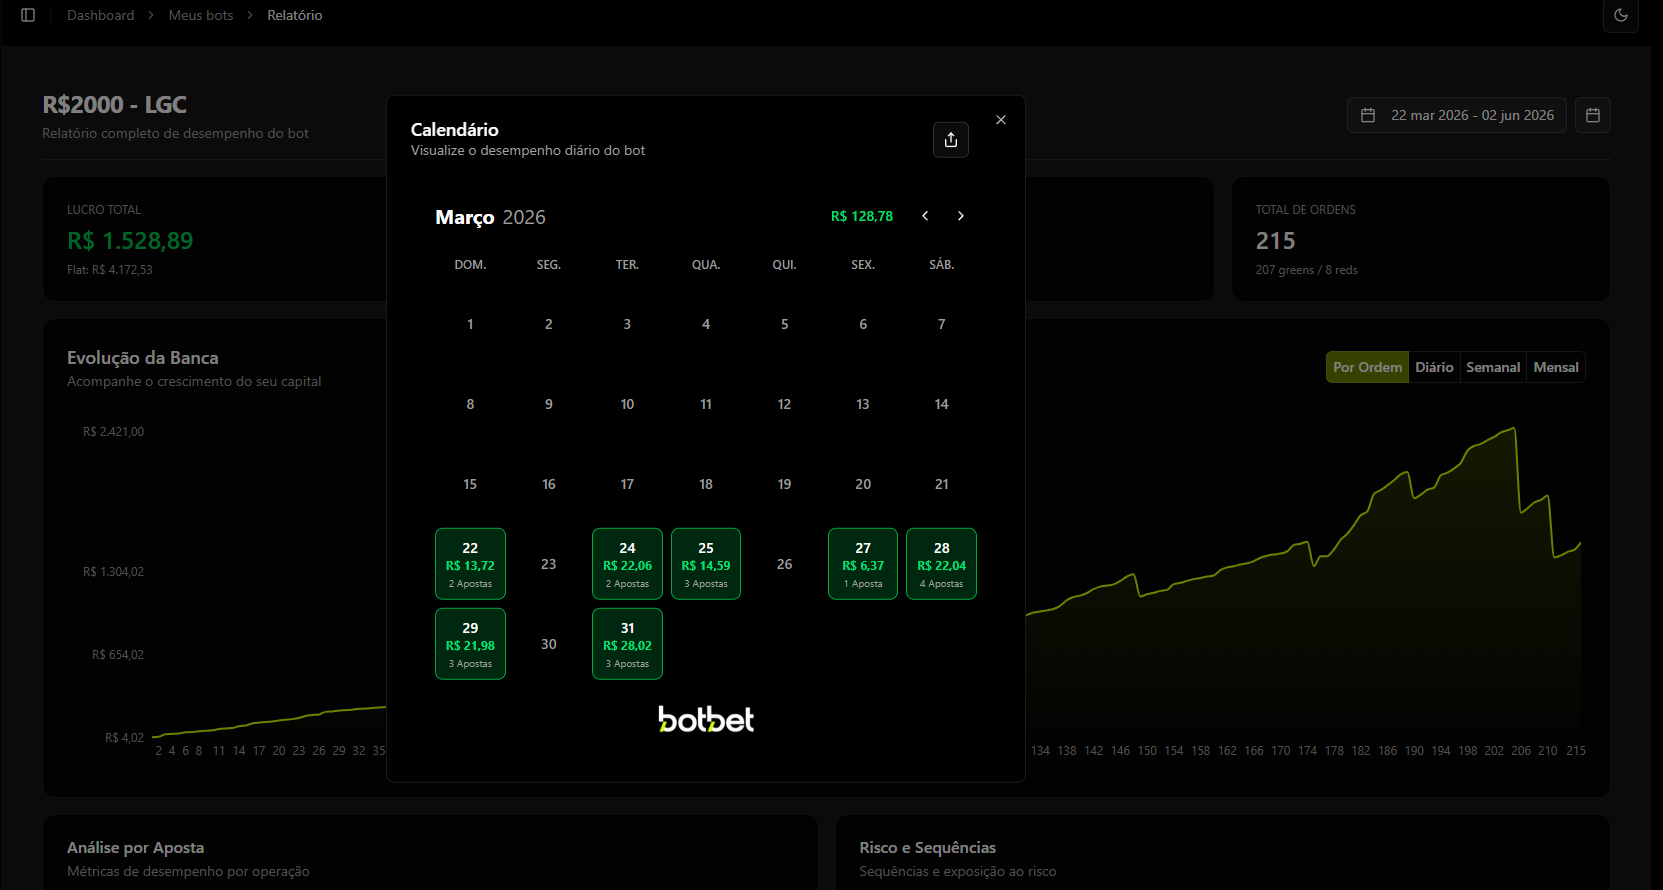Screen dimensions: 1663x890
Task: Click the Flat: R$ 4.172,53 text
Action: (x=110, y=270)
